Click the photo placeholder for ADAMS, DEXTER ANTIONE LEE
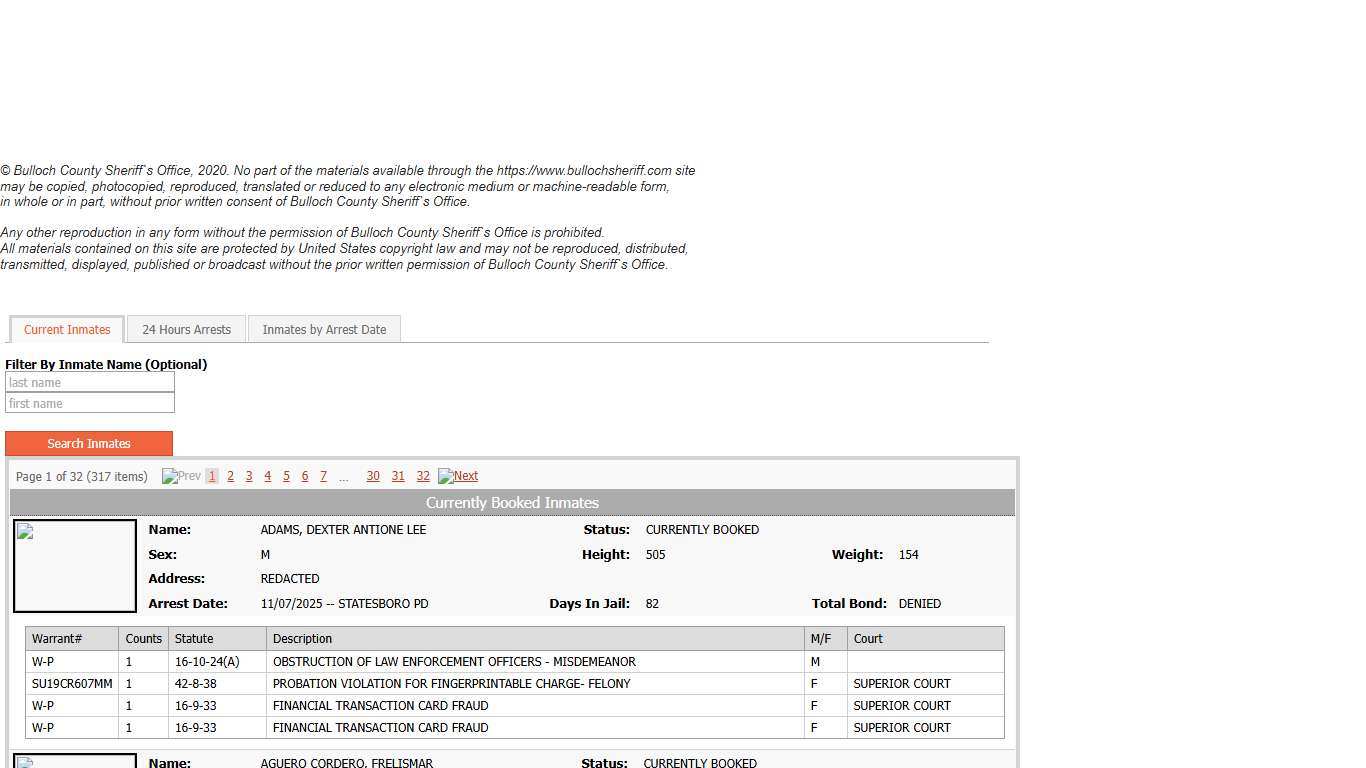Screen dimensions: 1366x768 click(x=74, y=565)
